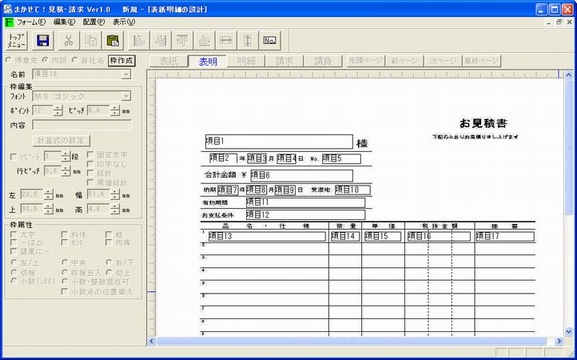This screenshot has height=360, width=577.
Task: Click the No. numbering toolbar icon
Action: [x=270, y=40]
